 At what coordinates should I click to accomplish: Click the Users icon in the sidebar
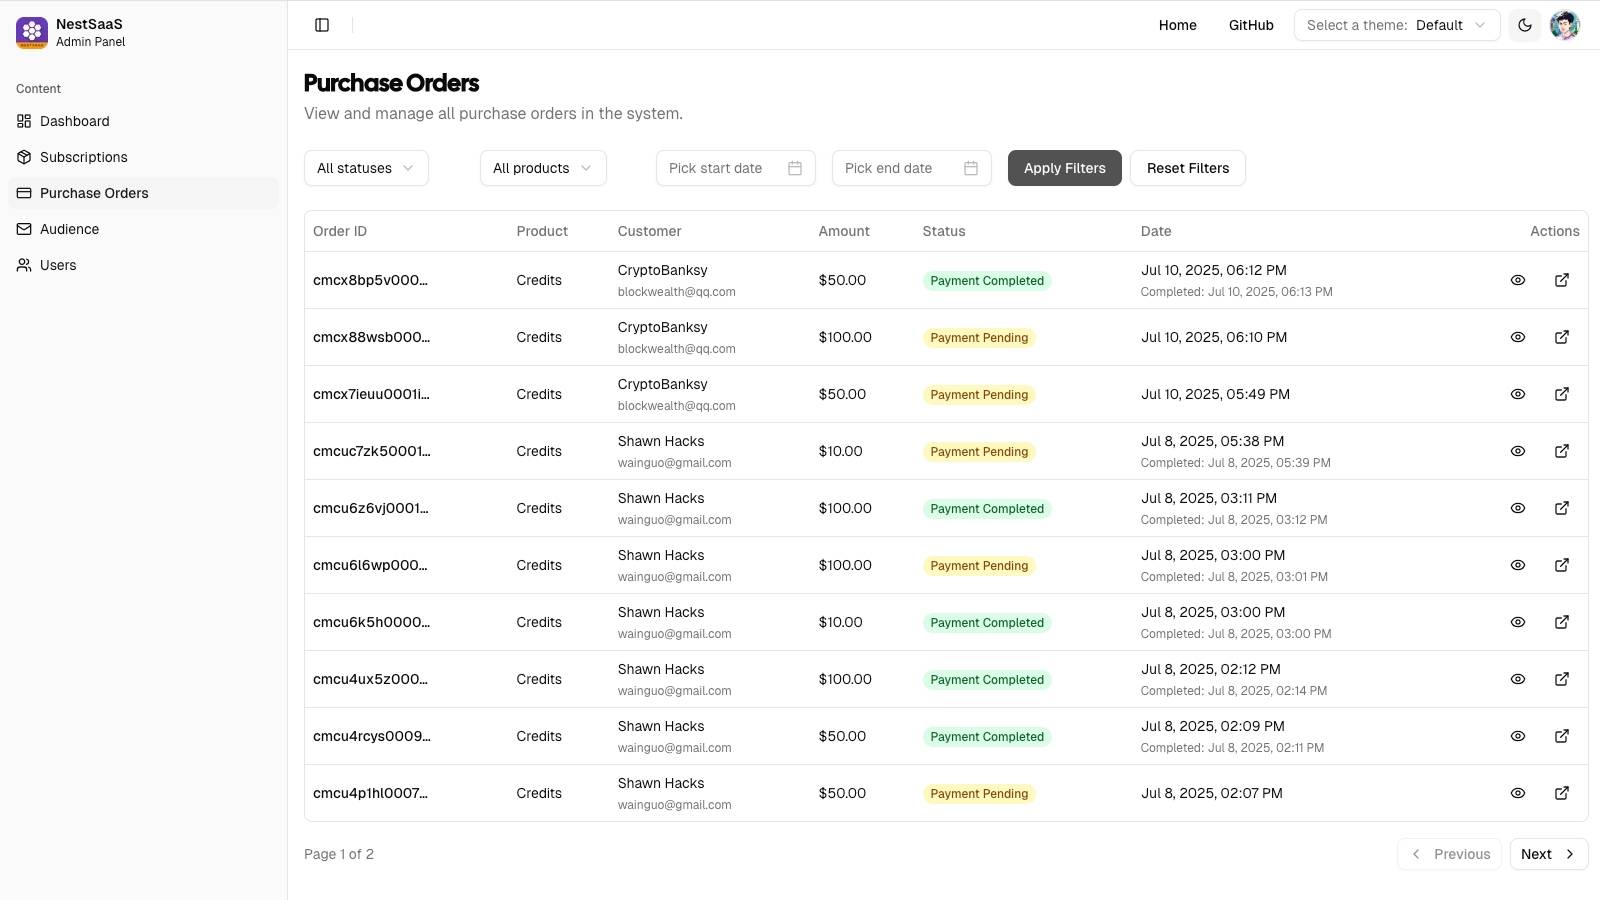[x=22, y=265]
